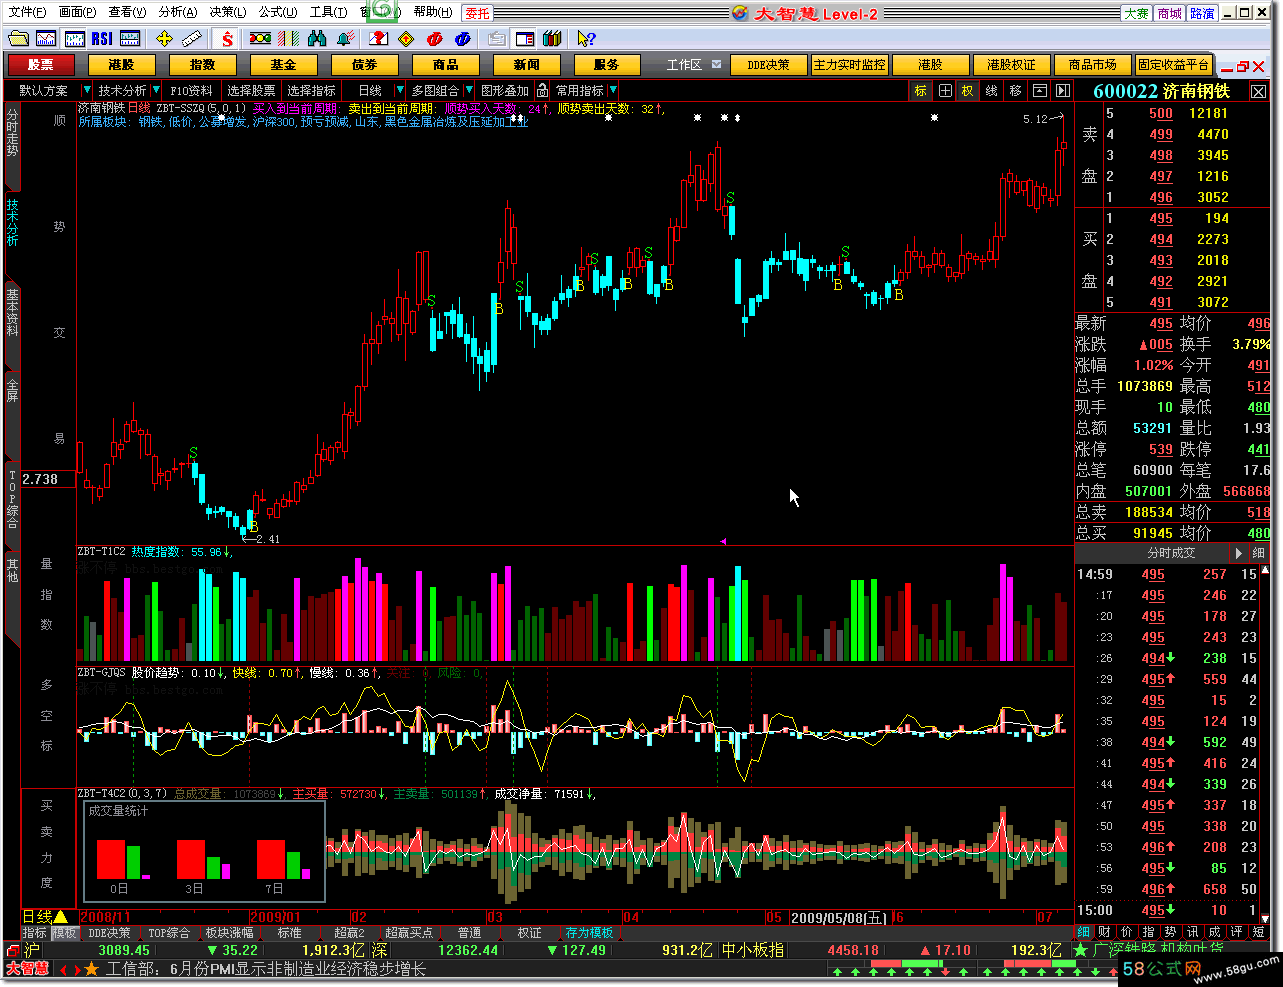This screenshot has height=987, width=1283.
Task: Toggle the 标 marker button
Action: (x=921, y=90)
